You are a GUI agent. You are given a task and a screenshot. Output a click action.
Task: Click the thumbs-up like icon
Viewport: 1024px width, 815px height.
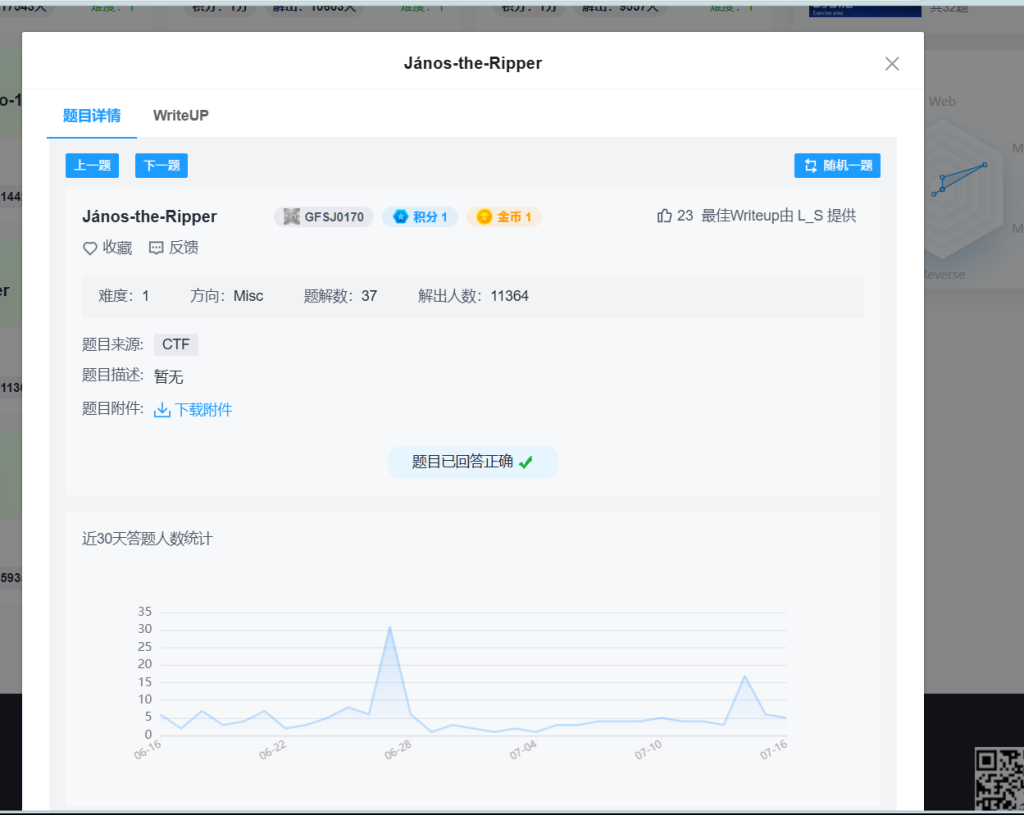click(664, 216)
